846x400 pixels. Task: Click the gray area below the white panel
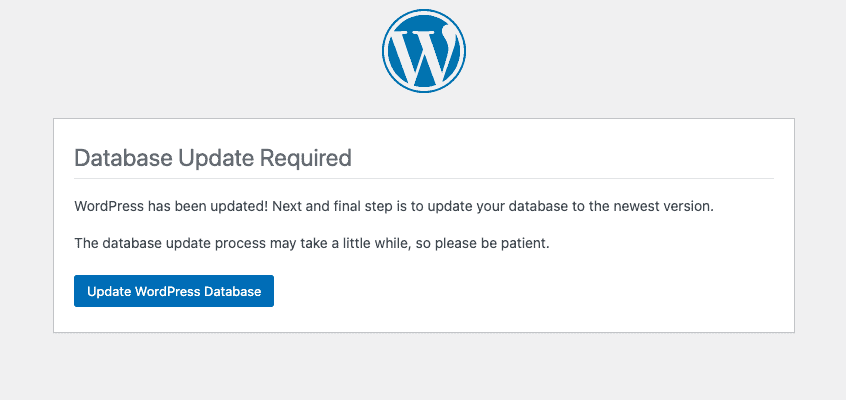tap(423, 370)
